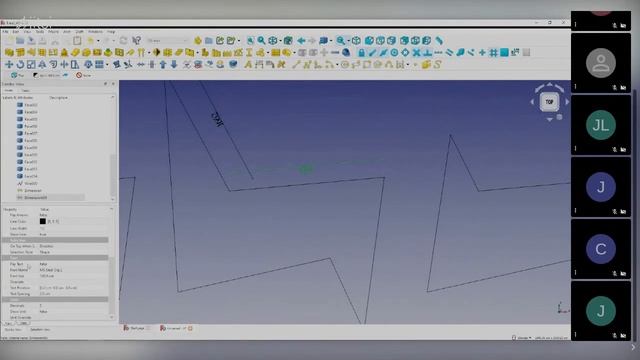The image size is (640, 360).
Task: Open the Windows menu
Action: 96,31
